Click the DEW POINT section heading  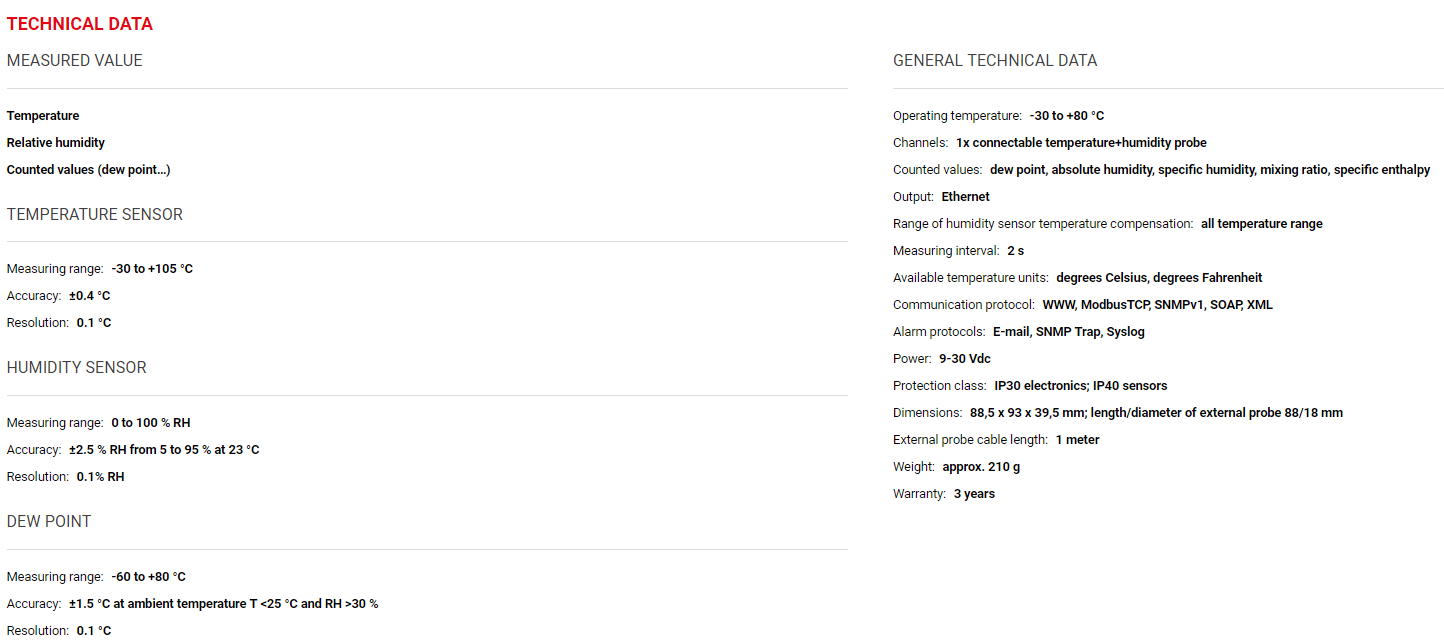pos(49,522)
